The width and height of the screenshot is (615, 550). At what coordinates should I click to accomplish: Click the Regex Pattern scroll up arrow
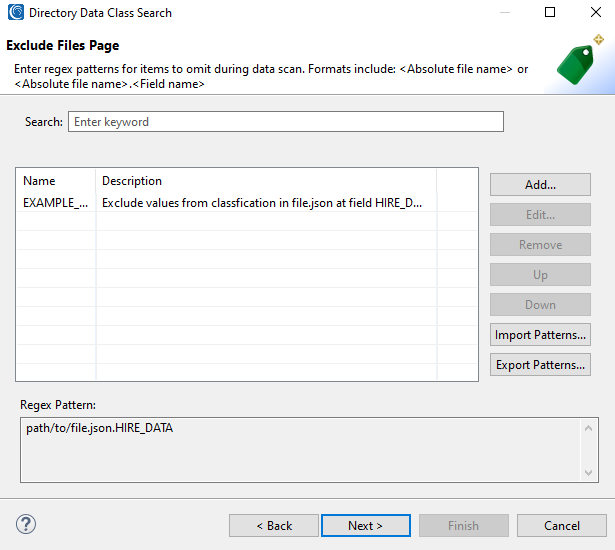(588, 428)
